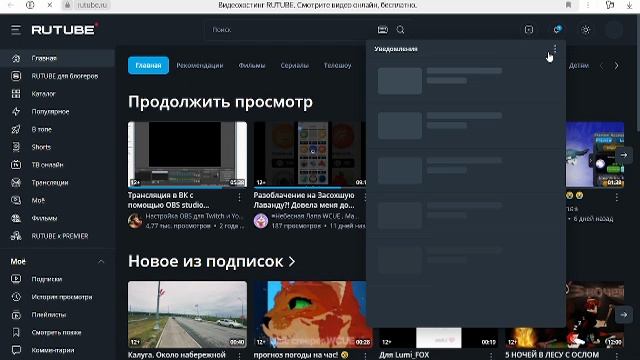This screenshot has width=640, height=360.
Task: Go to Главная in the sidebar
Action: [57, 58]
